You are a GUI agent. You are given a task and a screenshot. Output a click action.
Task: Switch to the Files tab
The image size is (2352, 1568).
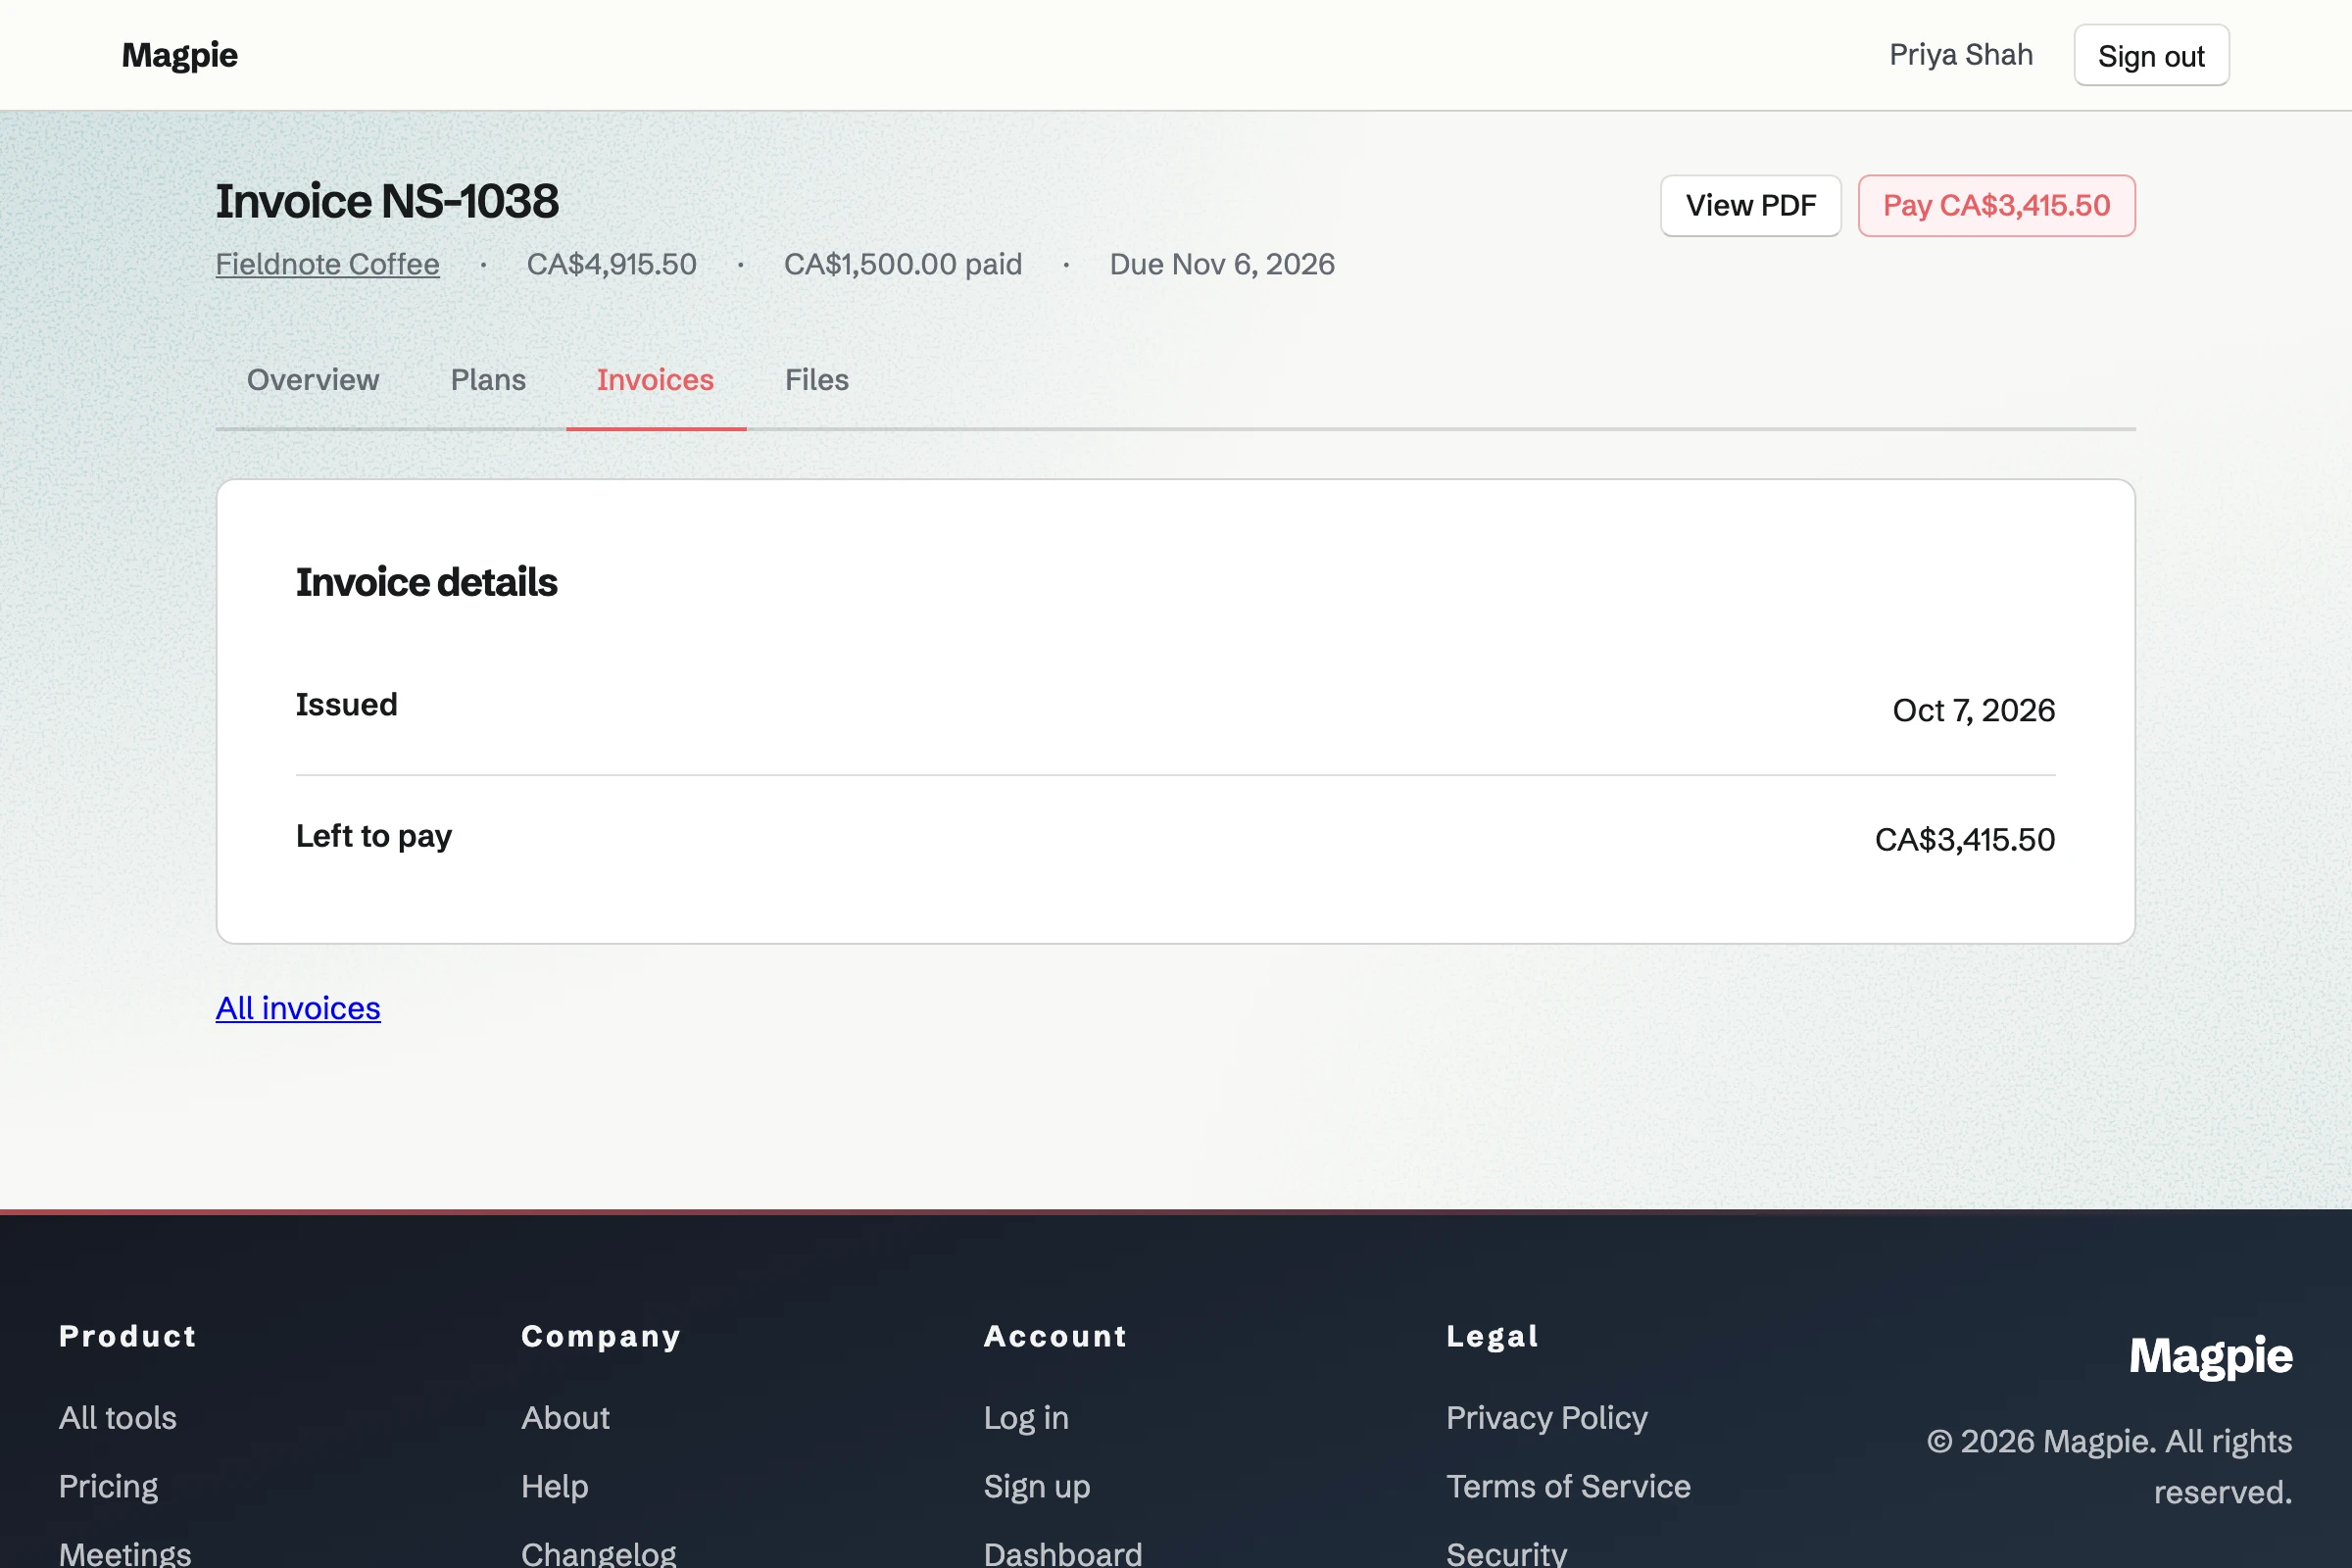click(816, 380)
